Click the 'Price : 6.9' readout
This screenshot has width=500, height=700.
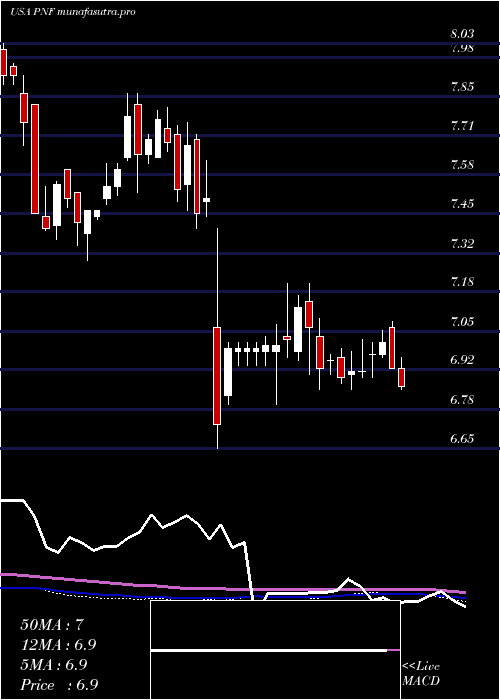[59, 685]
